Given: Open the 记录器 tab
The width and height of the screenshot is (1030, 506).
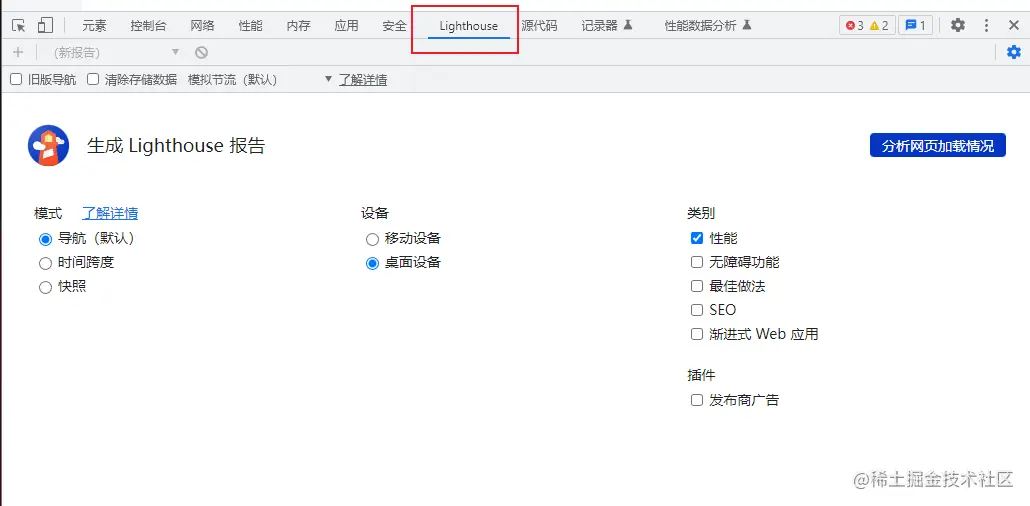Looking at the screenshot, I should pos(606,26).
